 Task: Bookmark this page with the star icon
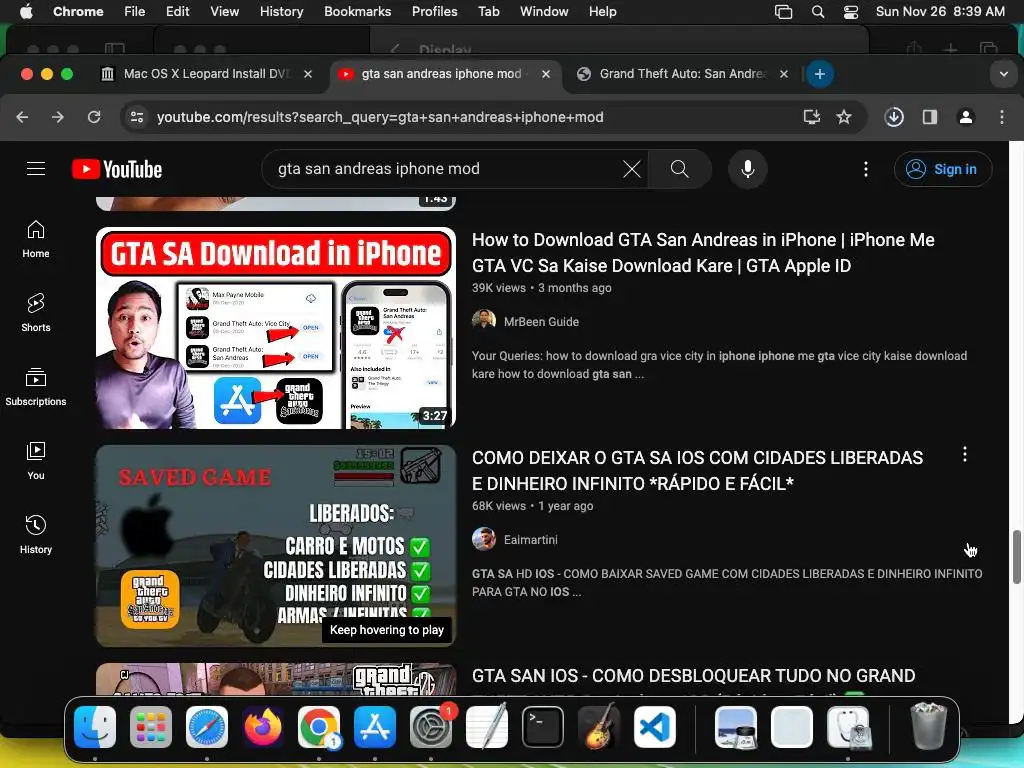tap(844, 117)
